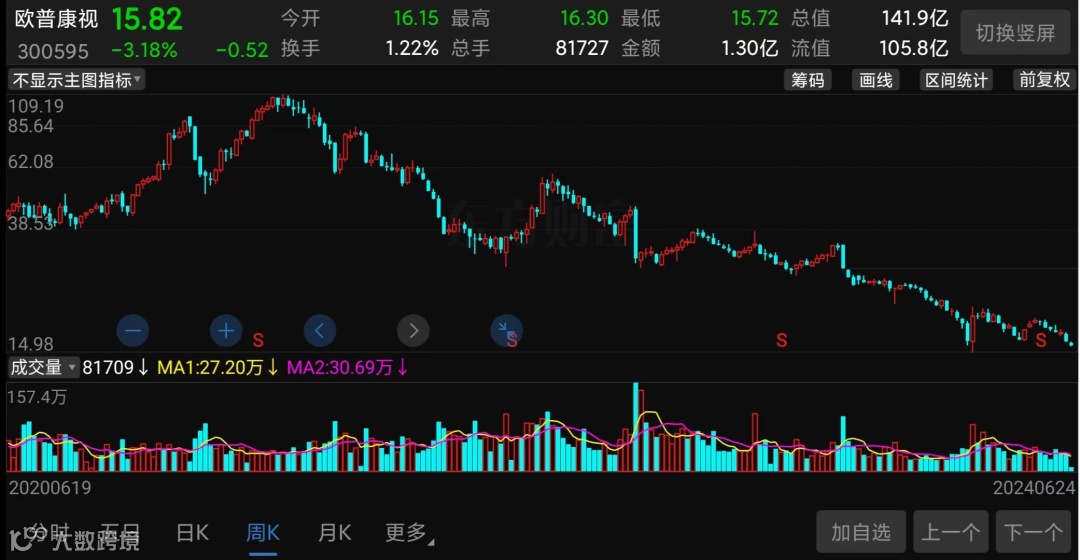Click total volume value 81727
The width and height of the screenshot is (1080, 560).
[582, 48]
